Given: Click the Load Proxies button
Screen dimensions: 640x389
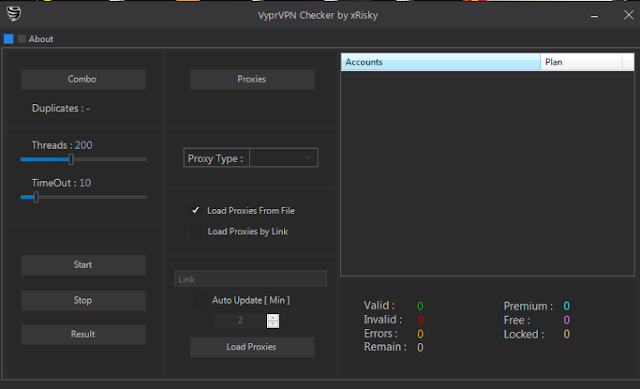Looking at the screenshot, I should (x=252, y=347).
